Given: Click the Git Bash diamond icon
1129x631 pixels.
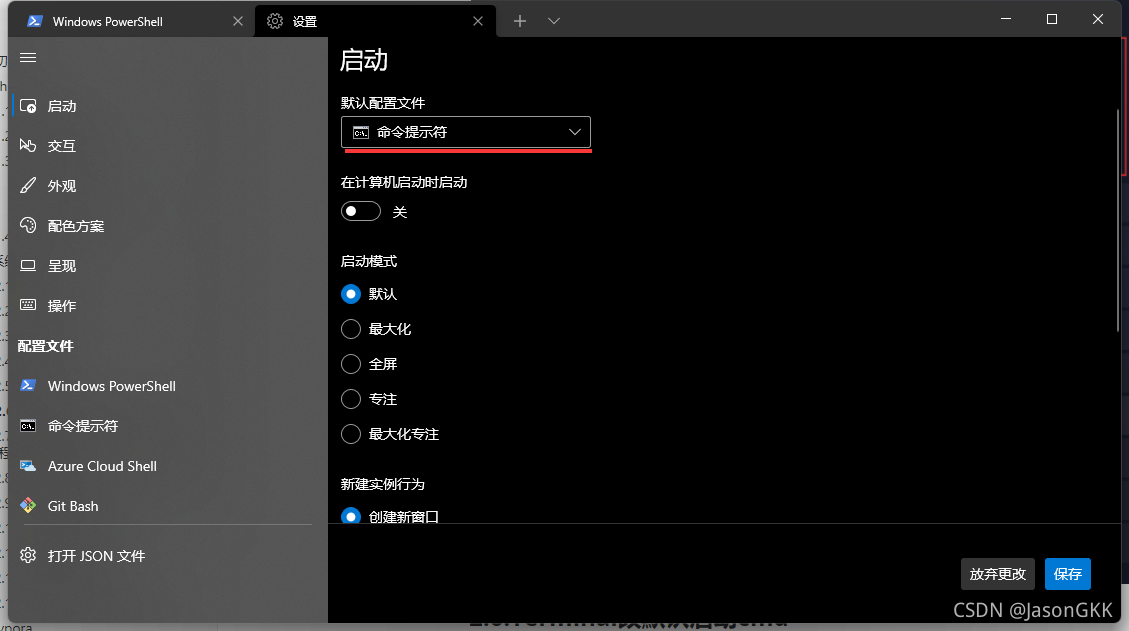Looking at the screenshot, I should (x=28, y=506).
